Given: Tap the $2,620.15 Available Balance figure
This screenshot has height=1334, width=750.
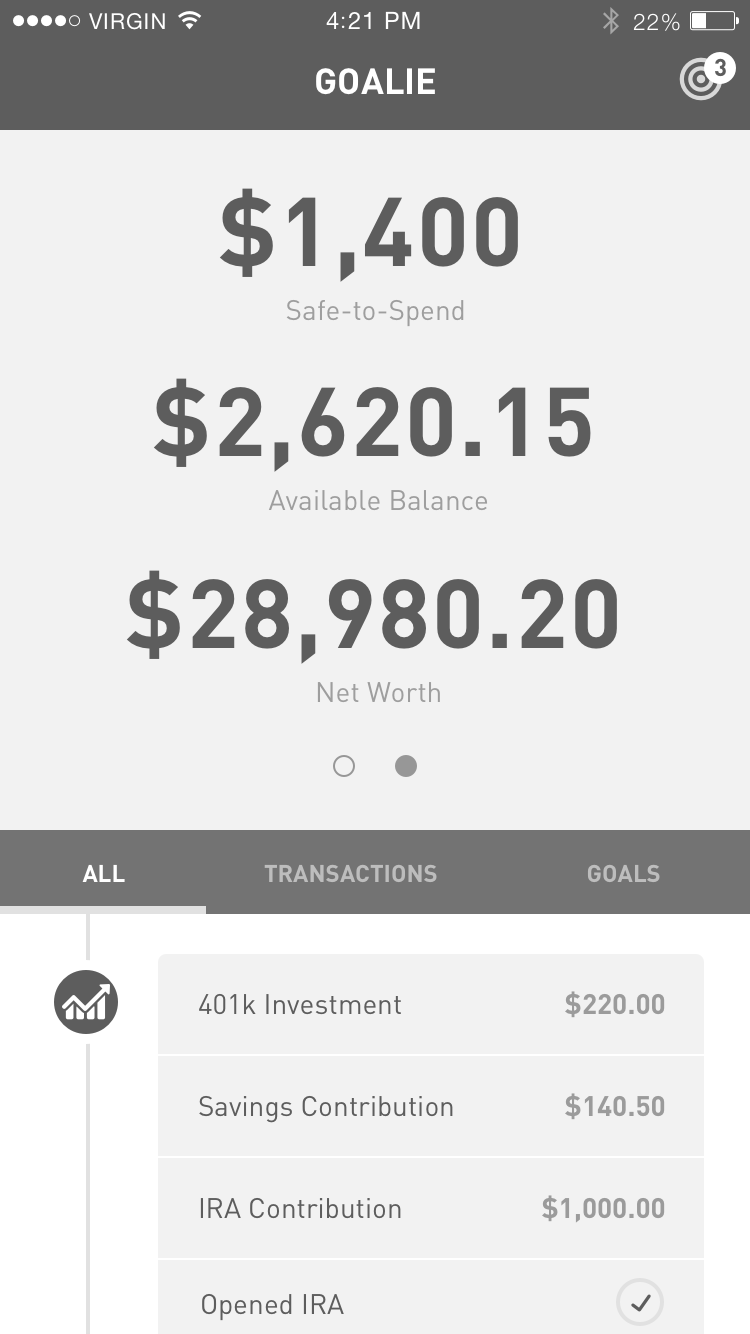Looking at the screenshot, I should tap(373, 424).
